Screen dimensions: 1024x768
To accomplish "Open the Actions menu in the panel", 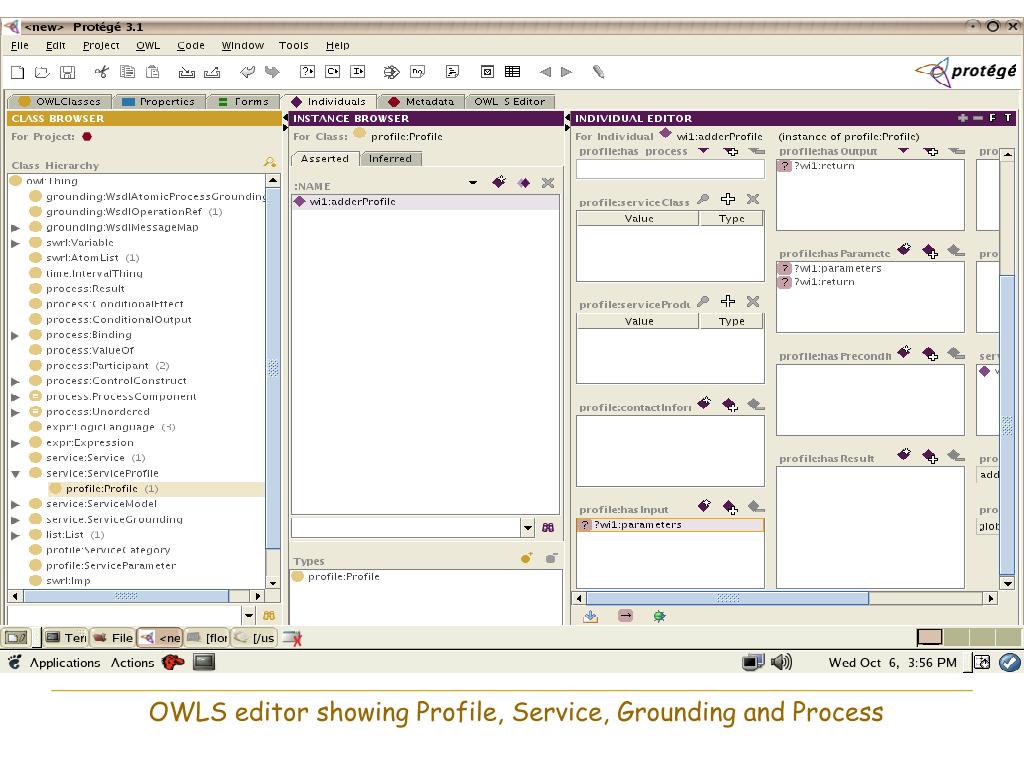I will 132,662.
